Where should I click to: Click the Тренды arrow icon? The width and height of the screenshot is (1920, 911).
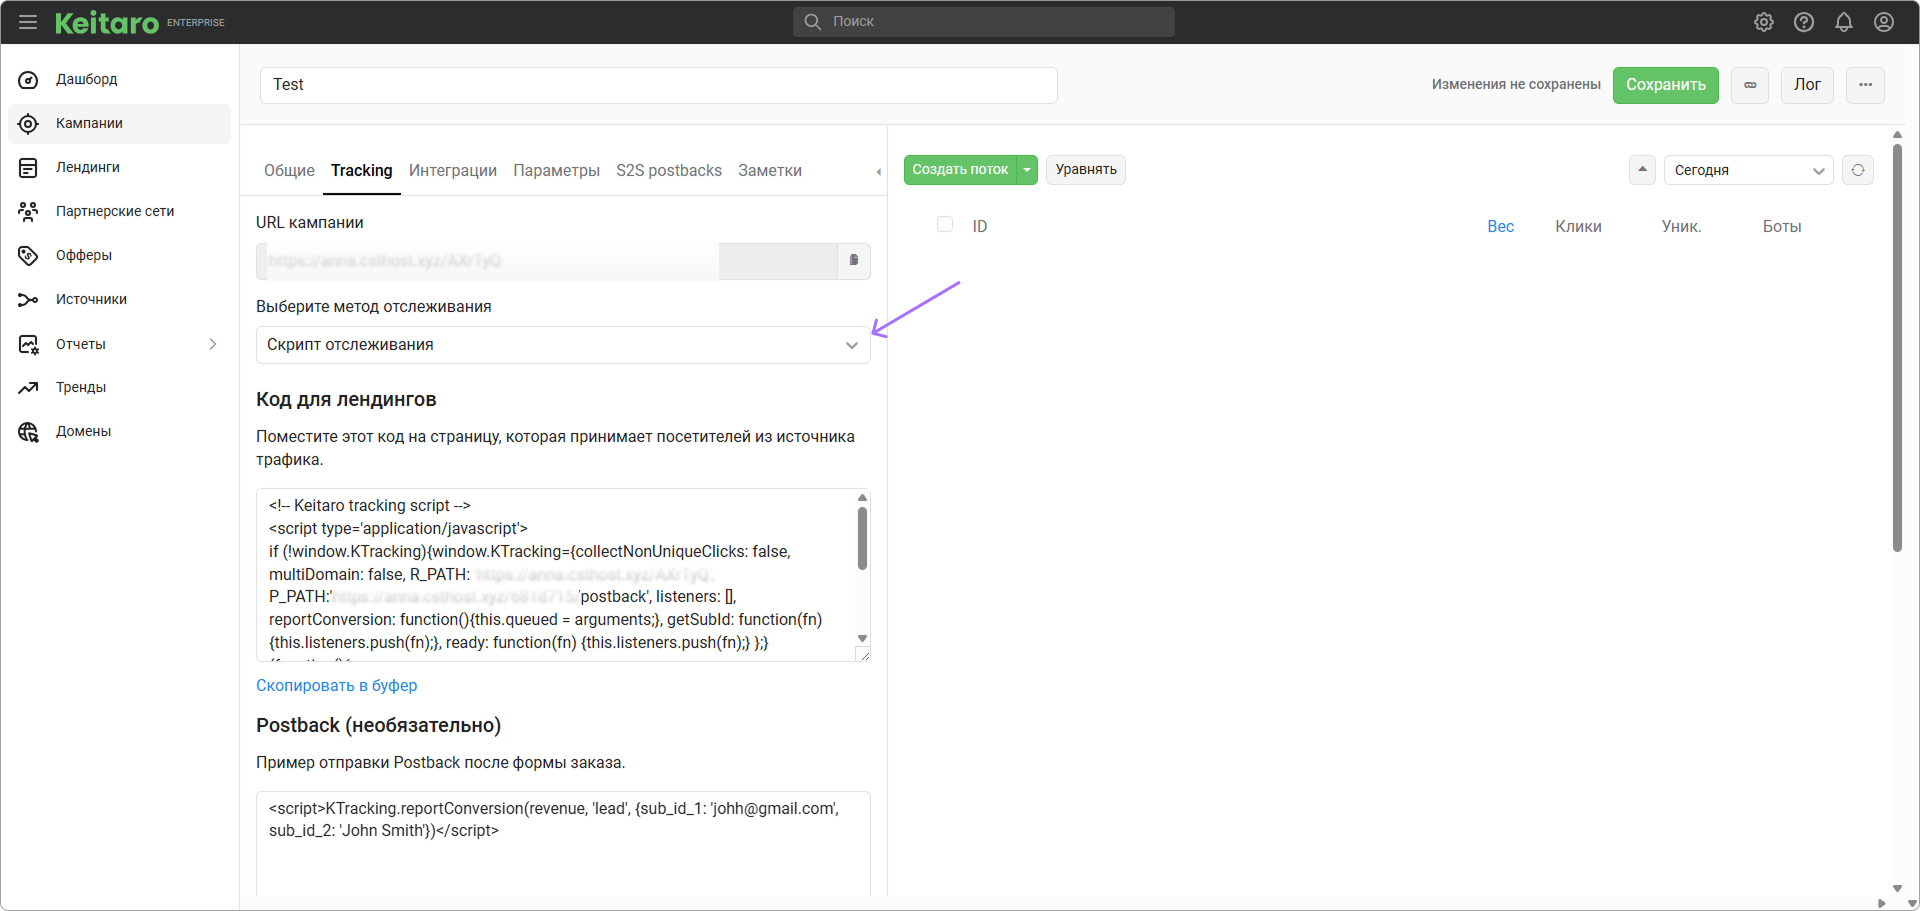pos(28,388)
